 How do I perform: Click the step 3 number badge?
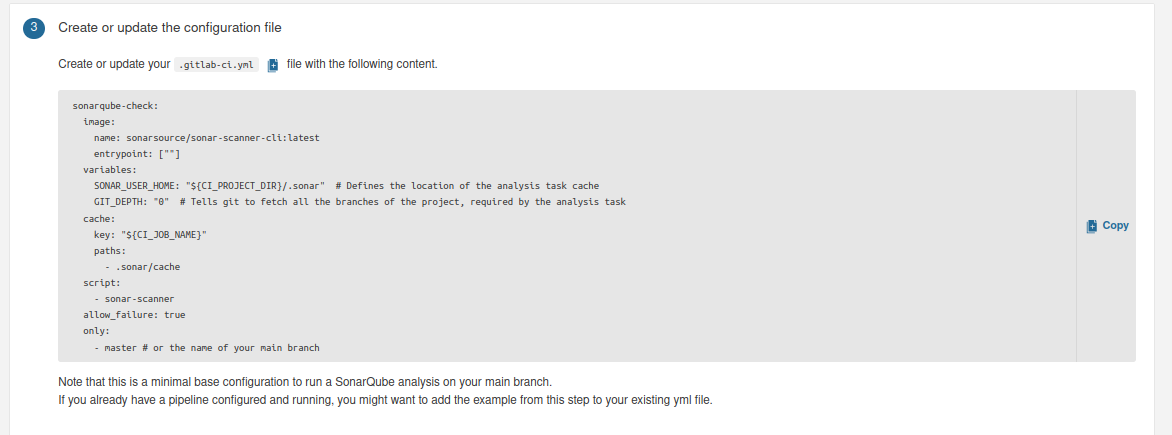34,28
